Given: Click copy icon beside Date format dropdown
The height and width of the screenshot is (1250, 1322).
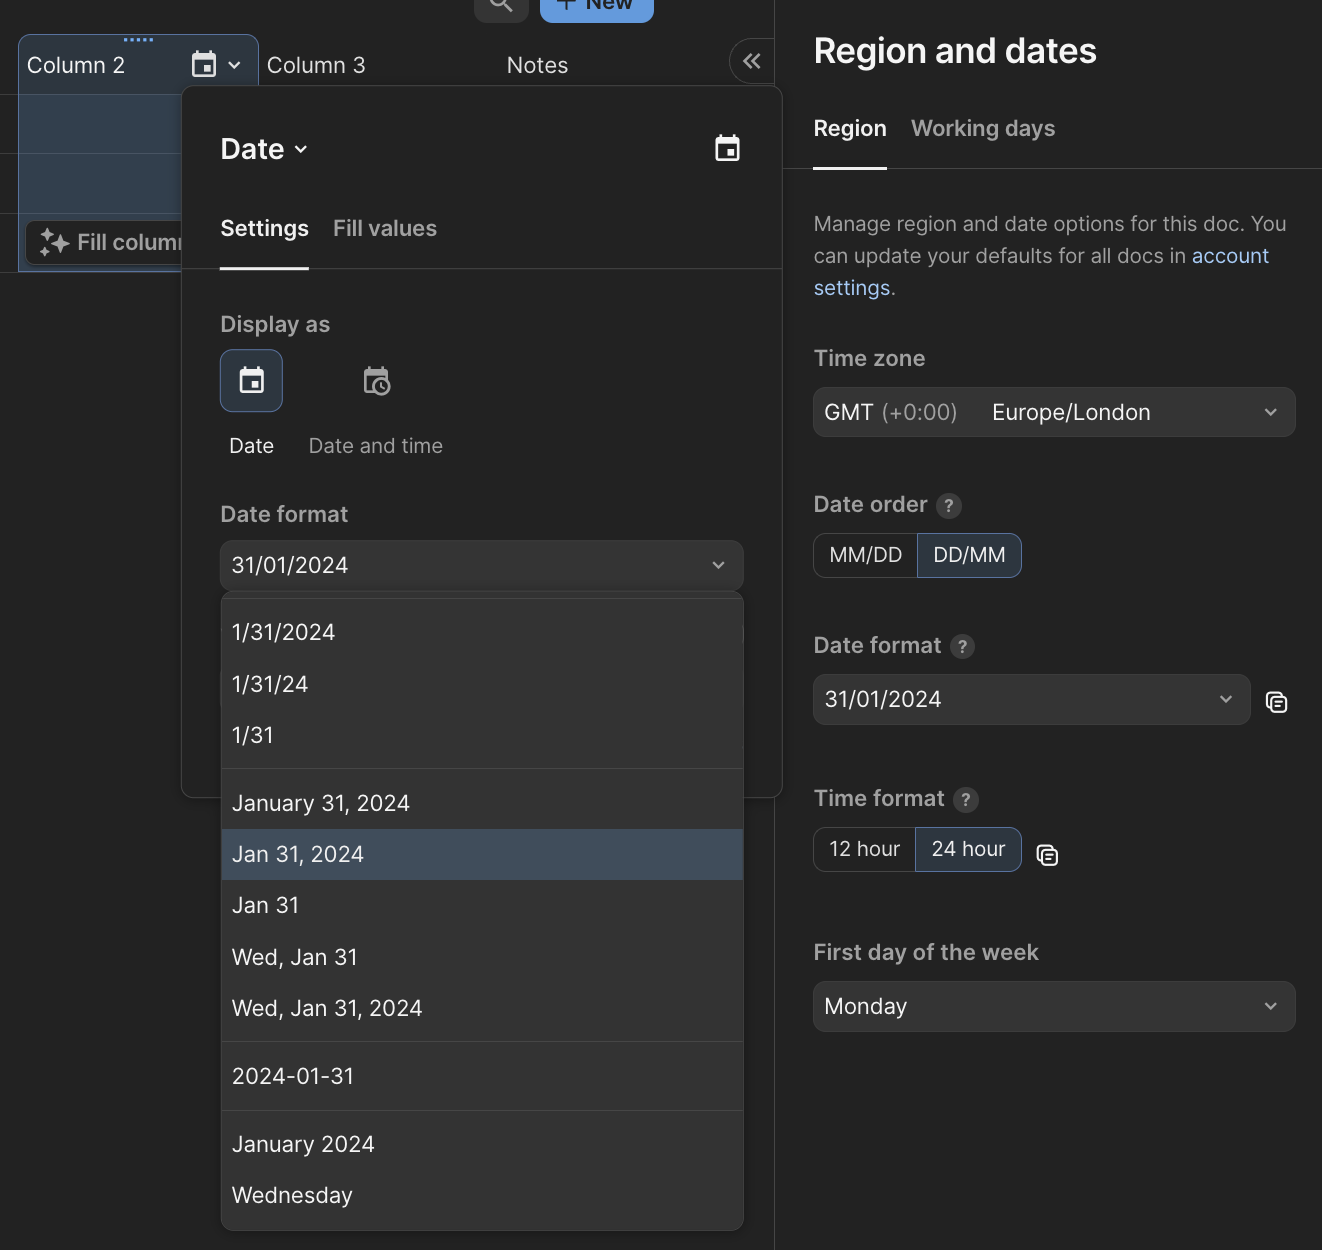Looking at the screenshot, I should pyautogui.click(x=1276, y=702).
